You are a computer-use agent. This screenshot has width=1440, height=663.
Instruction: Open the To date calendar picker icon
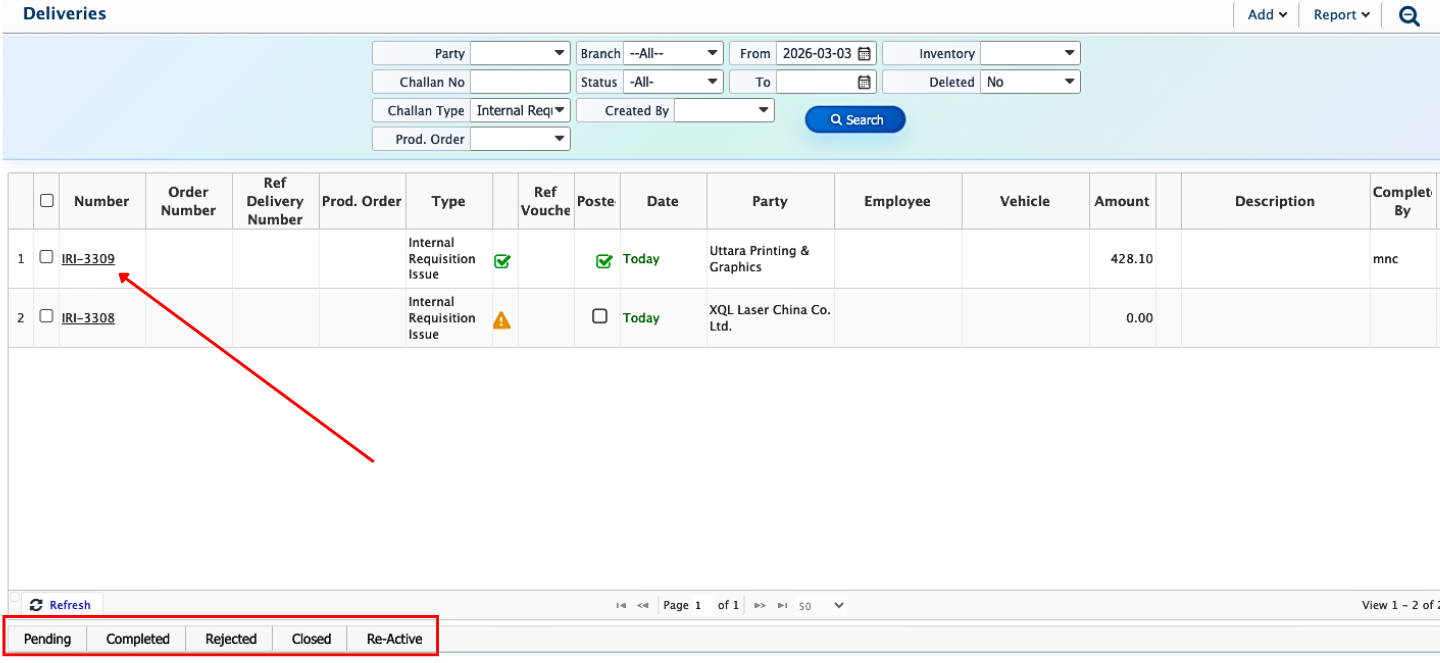pyautogui.click(x=864, y=82)
